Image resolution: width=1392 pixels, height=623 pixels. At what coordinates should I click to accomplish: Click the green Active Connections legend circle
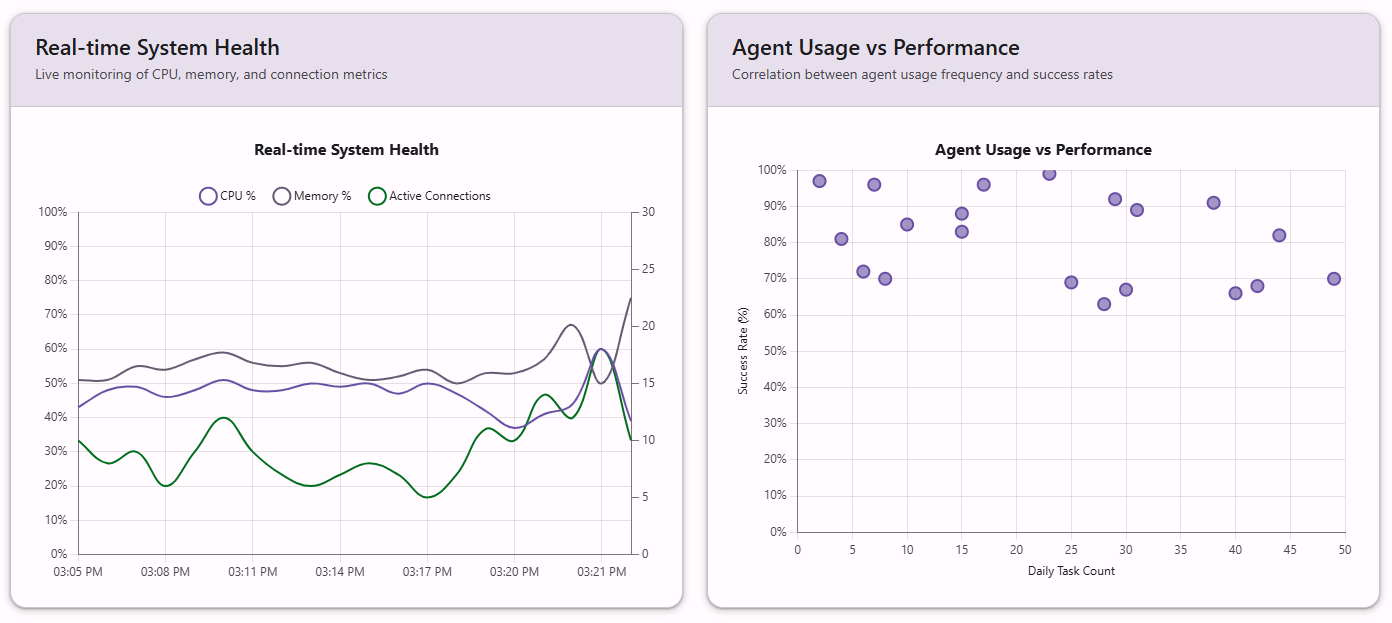pos(378,196)
